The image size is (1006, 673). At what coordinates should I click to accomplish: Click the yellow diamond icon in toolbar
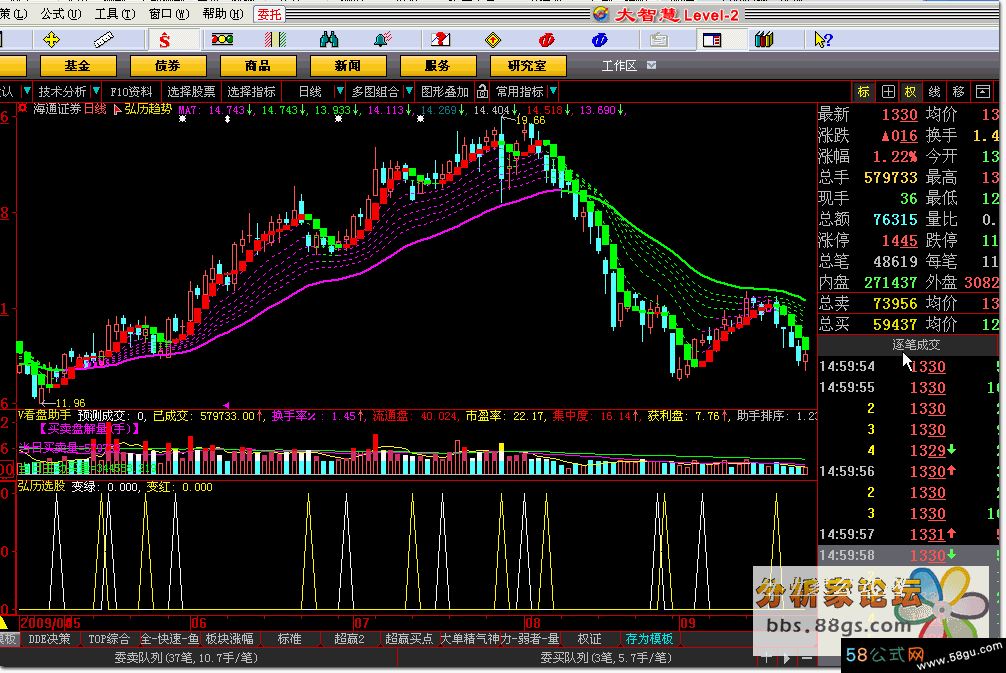492,40
